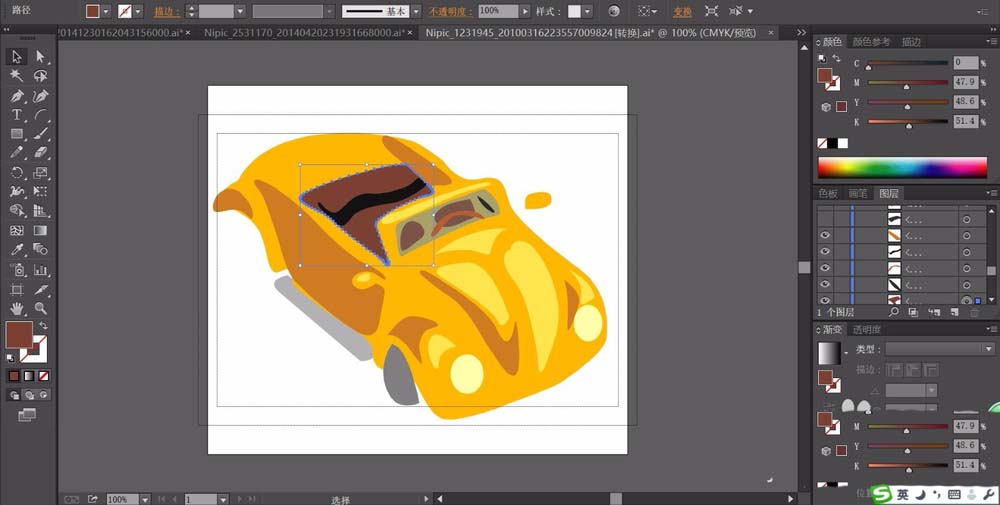Image resolution: width=1000 pixels, height=505 pixels.
Task: Select the Pen tool
Action: coord(17,96)
